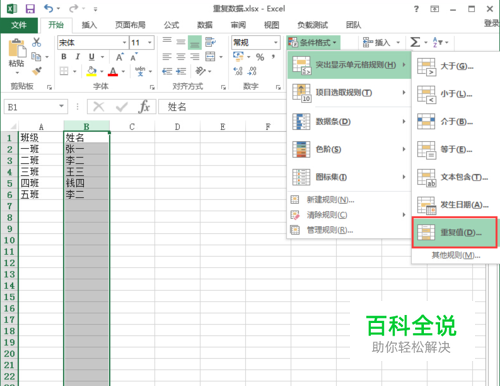This screenshot has width=500, height=386.
Task: Open the fill color dropdown arrow
Action: pyautogui.click(x=102, y=71)
